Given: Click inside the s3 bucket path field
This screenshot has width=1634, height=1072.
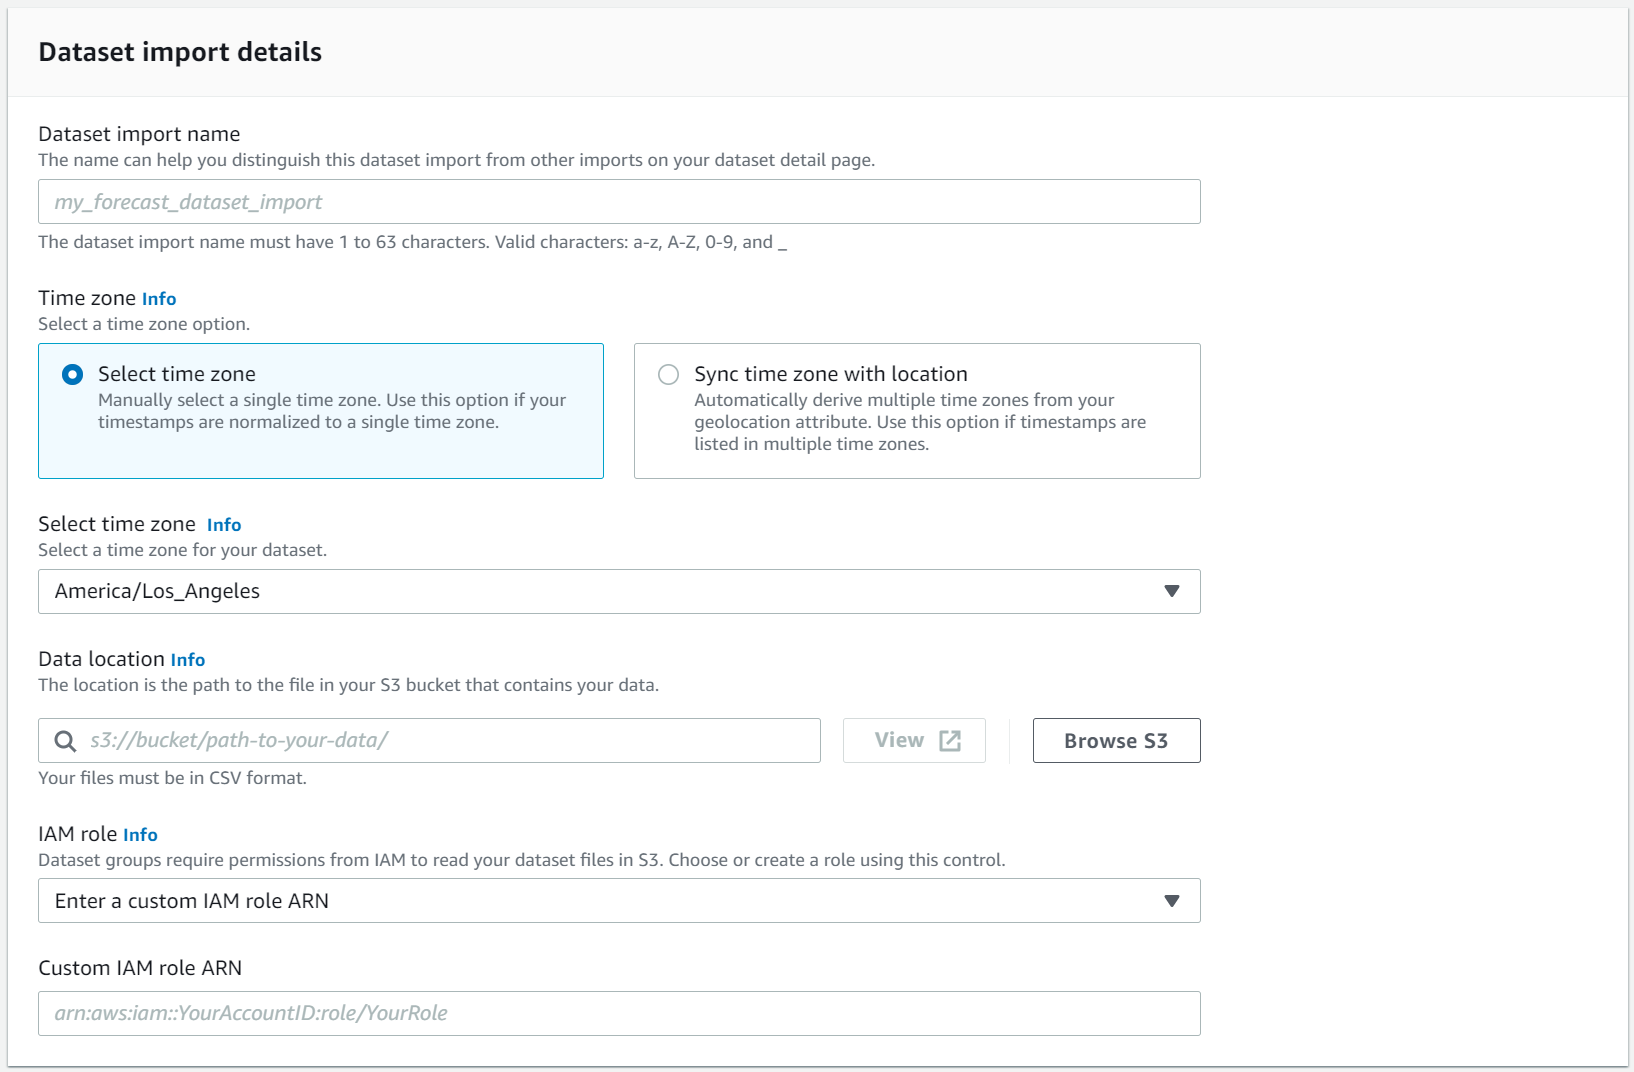Looking at the screenshot, I should 430,740.
